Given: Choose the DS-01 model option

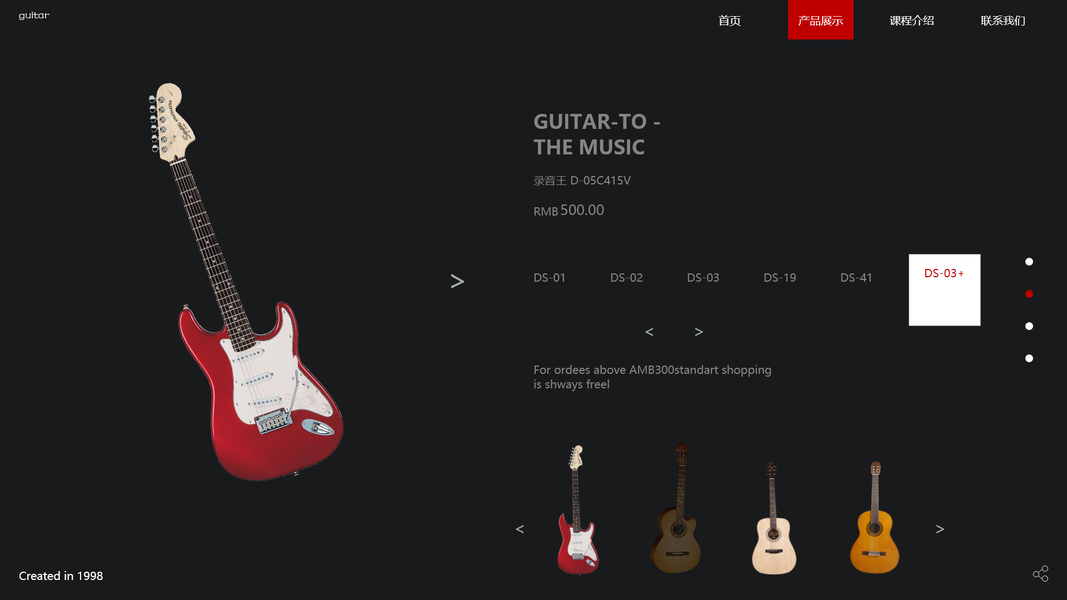Looking at the screenshot, I should pyautogui.click(x=549, y=278).
